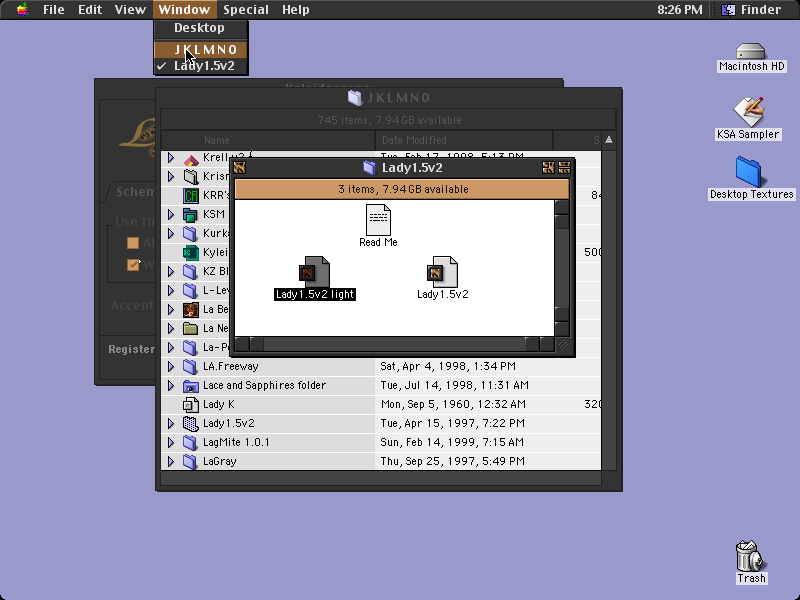
Task: Click the KSM folder icon in the list
Action: 190,214
